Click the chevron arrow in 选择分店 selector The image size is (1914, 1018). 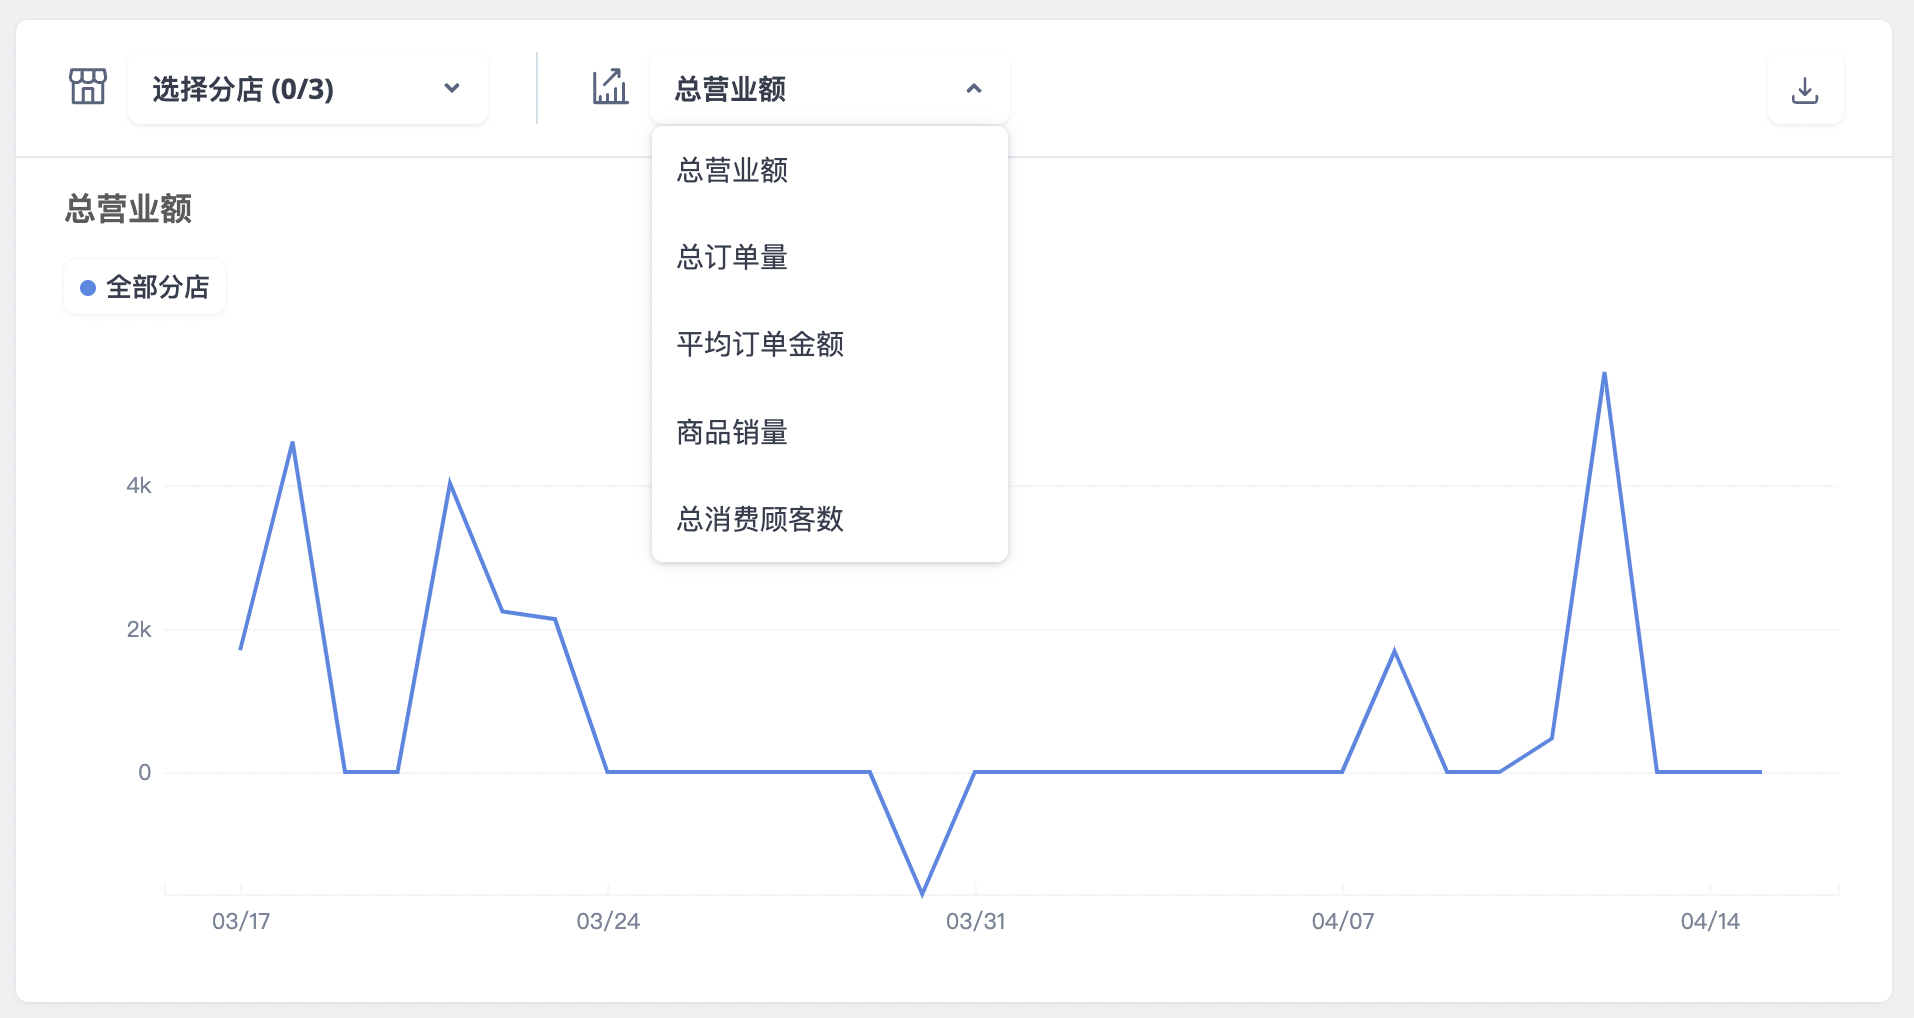452,88
